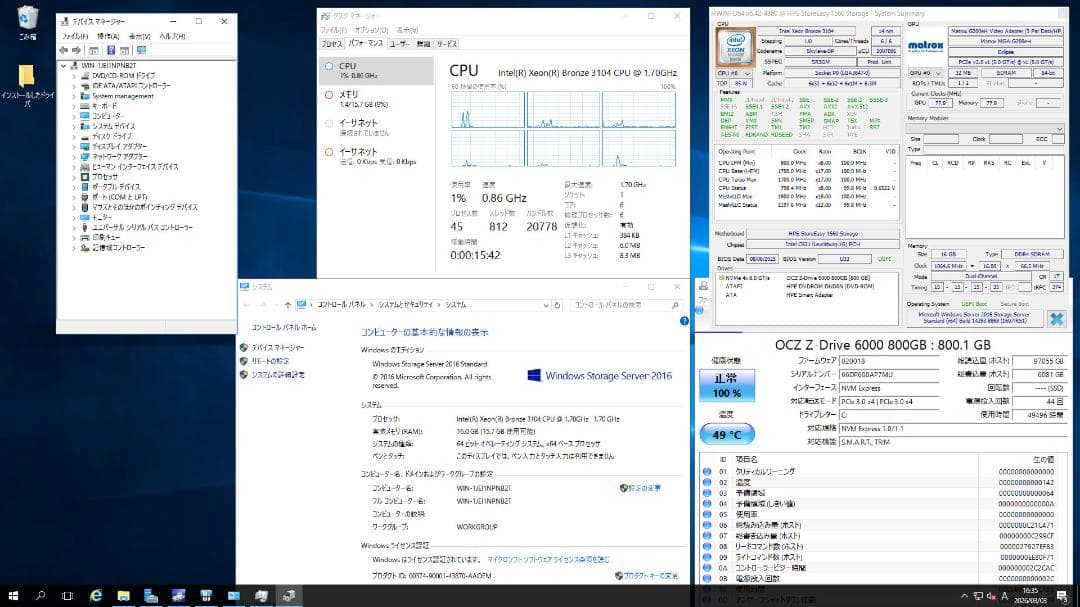This screenshot has height=607, width=1080.
Task: Switch to the Services tab in Task Manager
Action: point(447,43)
